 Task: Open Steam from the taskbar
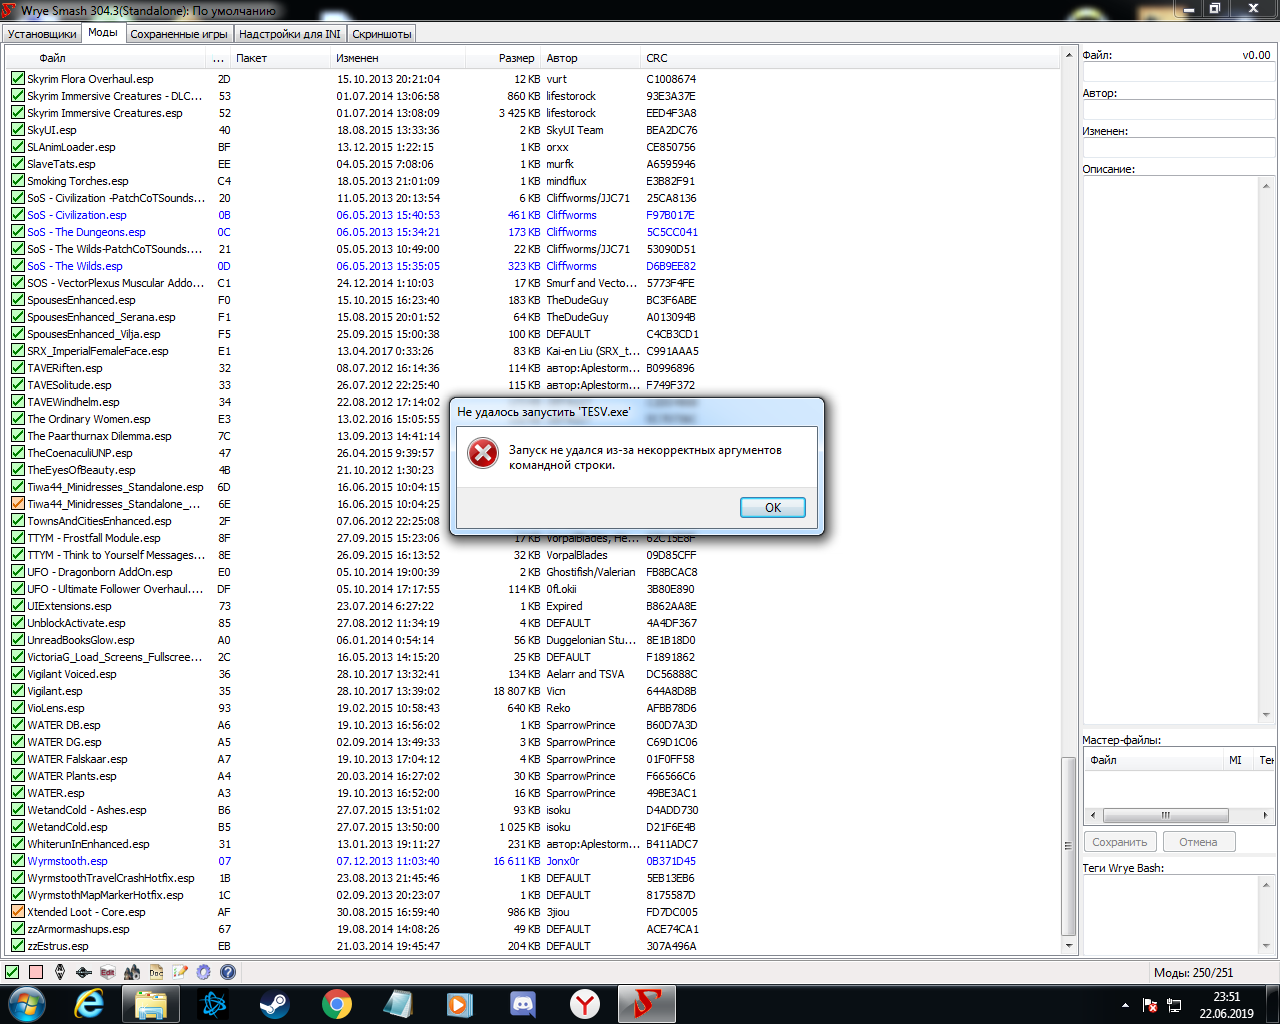pos(274,1004)
